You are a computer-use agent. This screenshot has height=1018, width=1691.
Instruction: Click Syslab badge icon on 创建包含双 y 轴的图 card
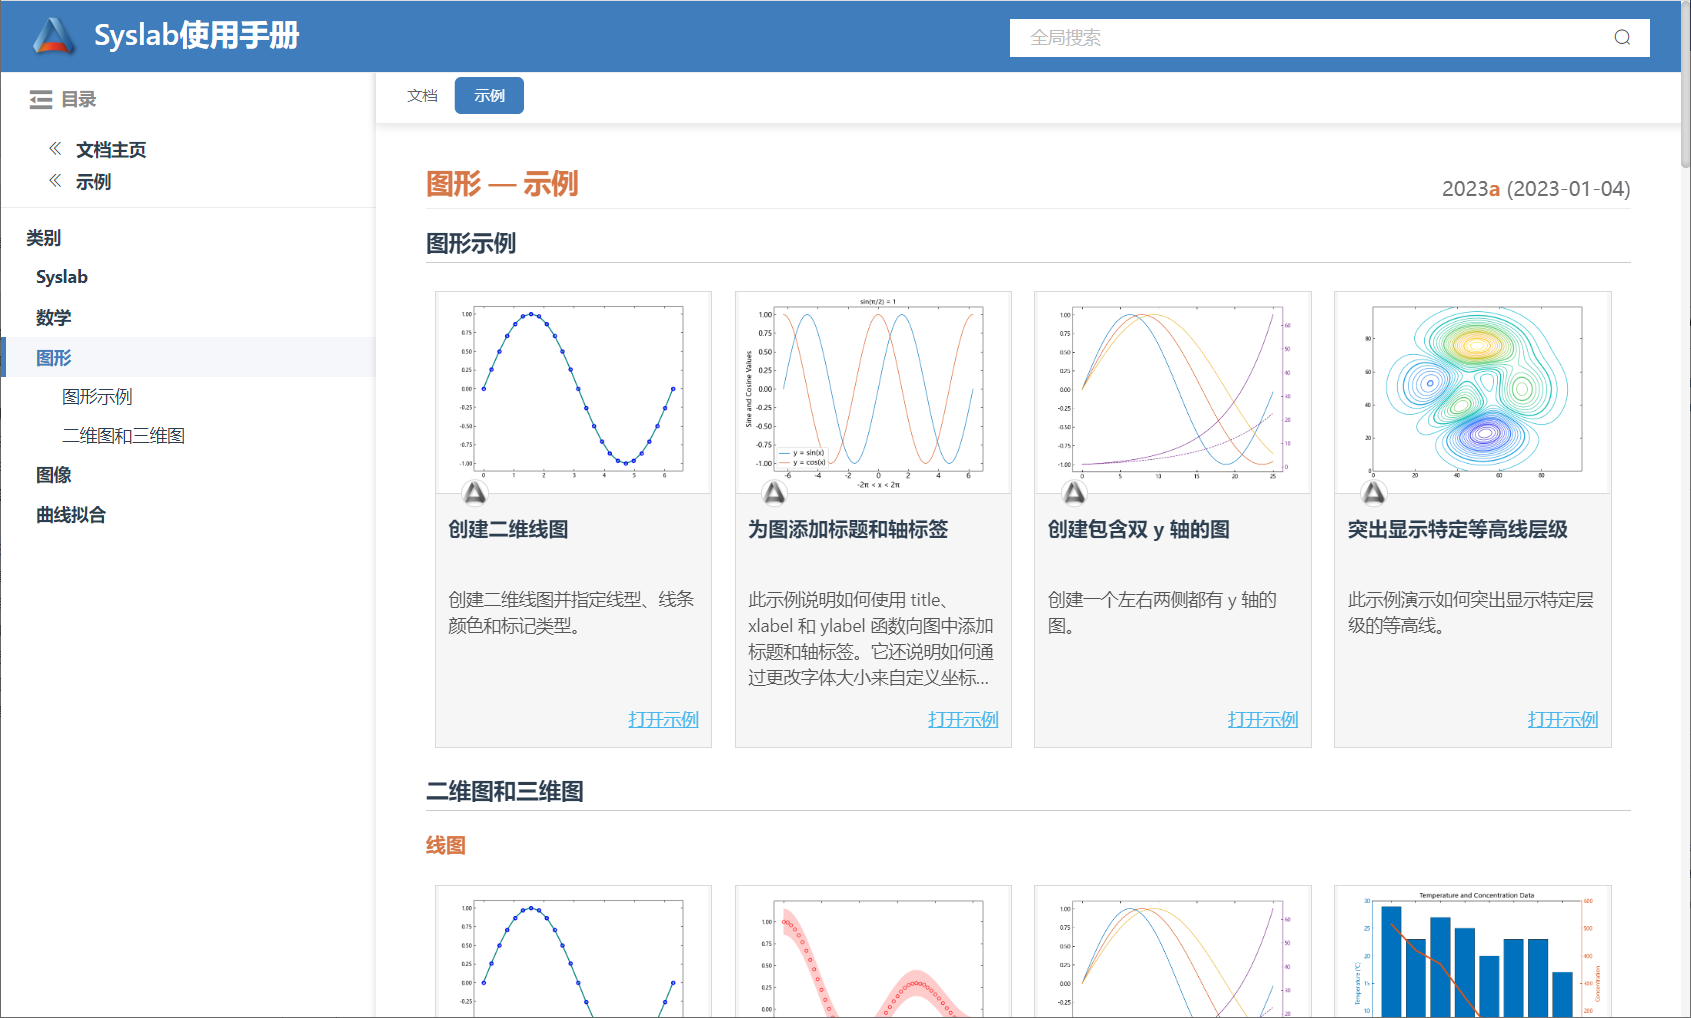point(1074,493)
